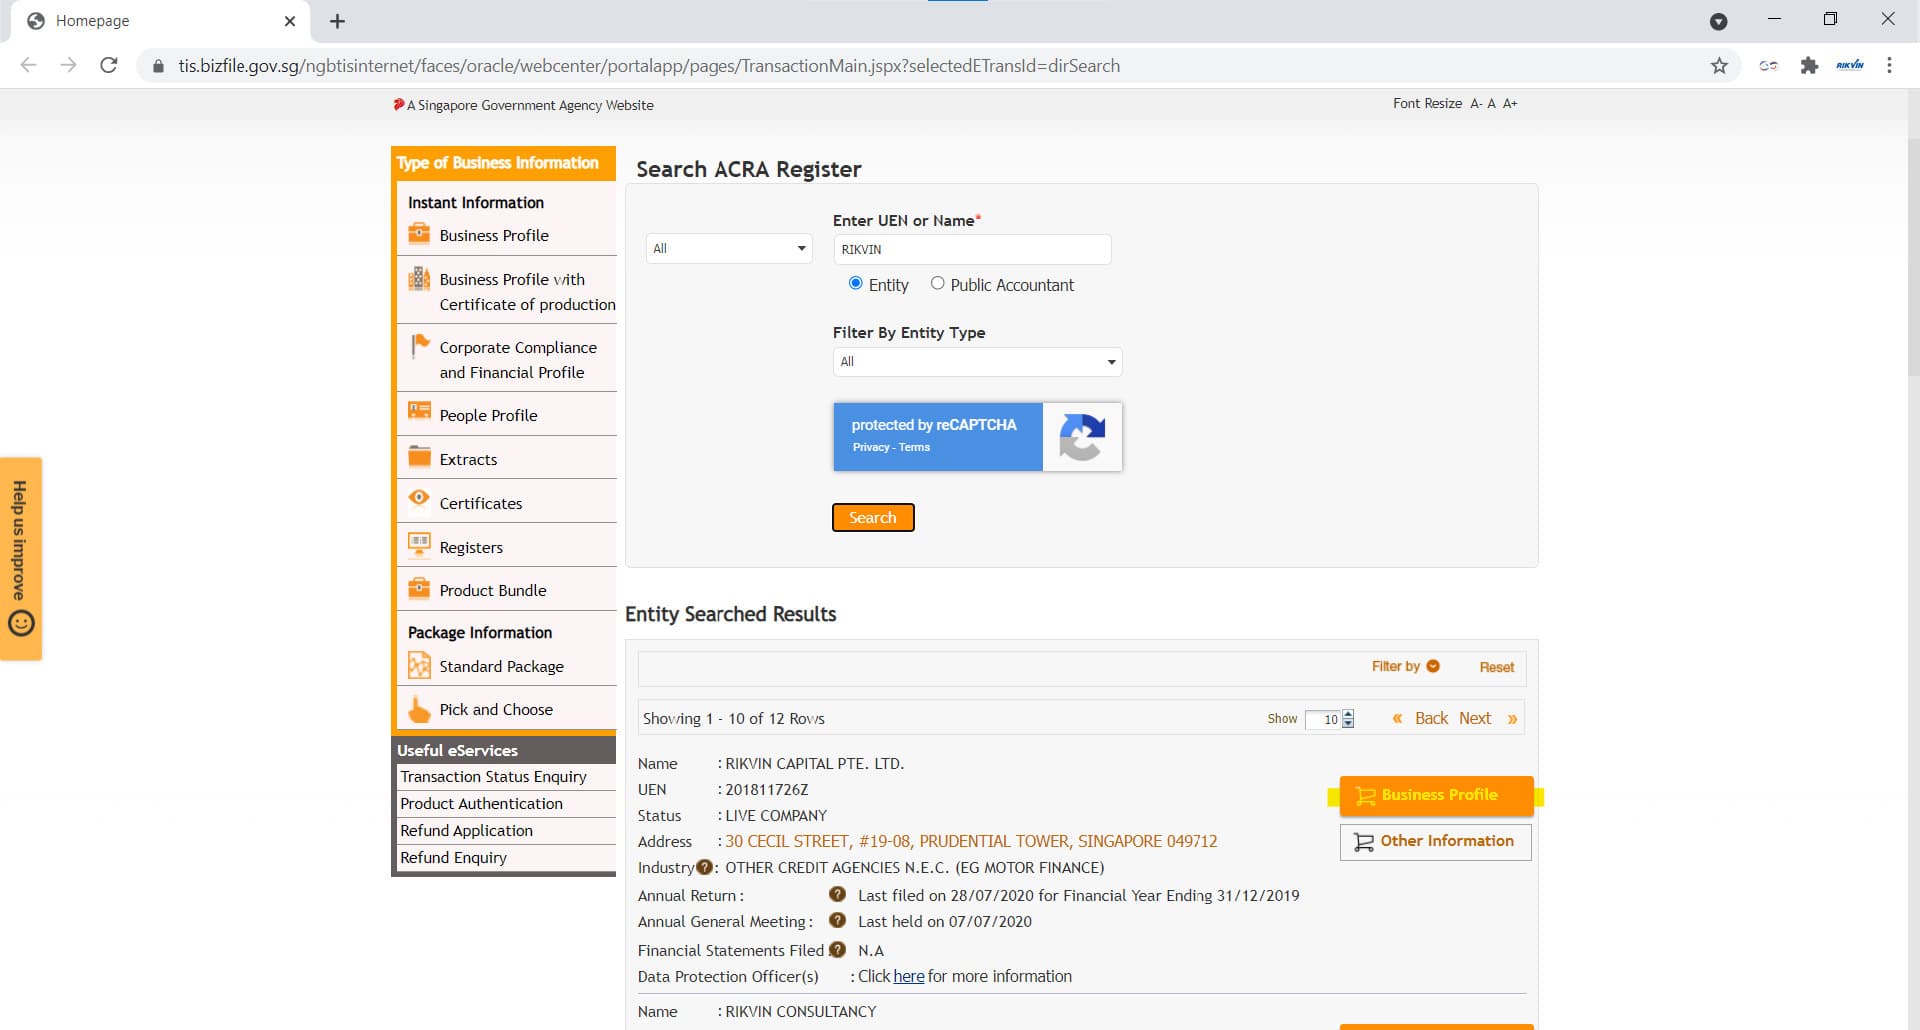Click the Certificate of production building icon

tap(419, 279)
